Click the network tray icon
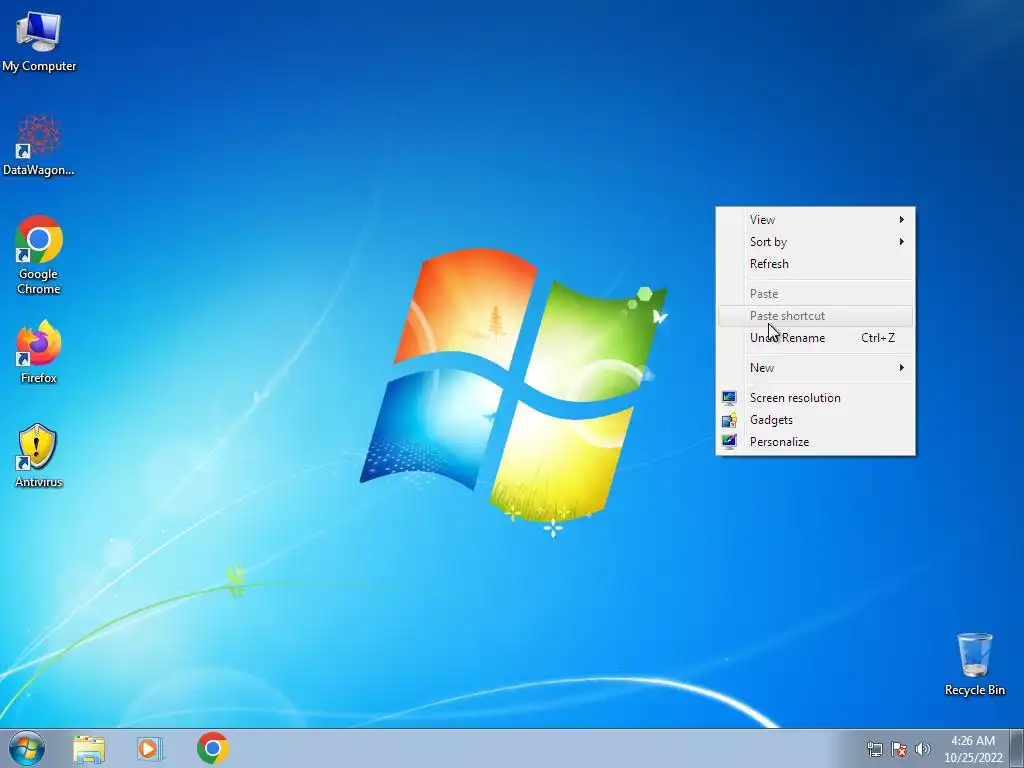Screen dimensions: 1024x768 coord(874,749)
